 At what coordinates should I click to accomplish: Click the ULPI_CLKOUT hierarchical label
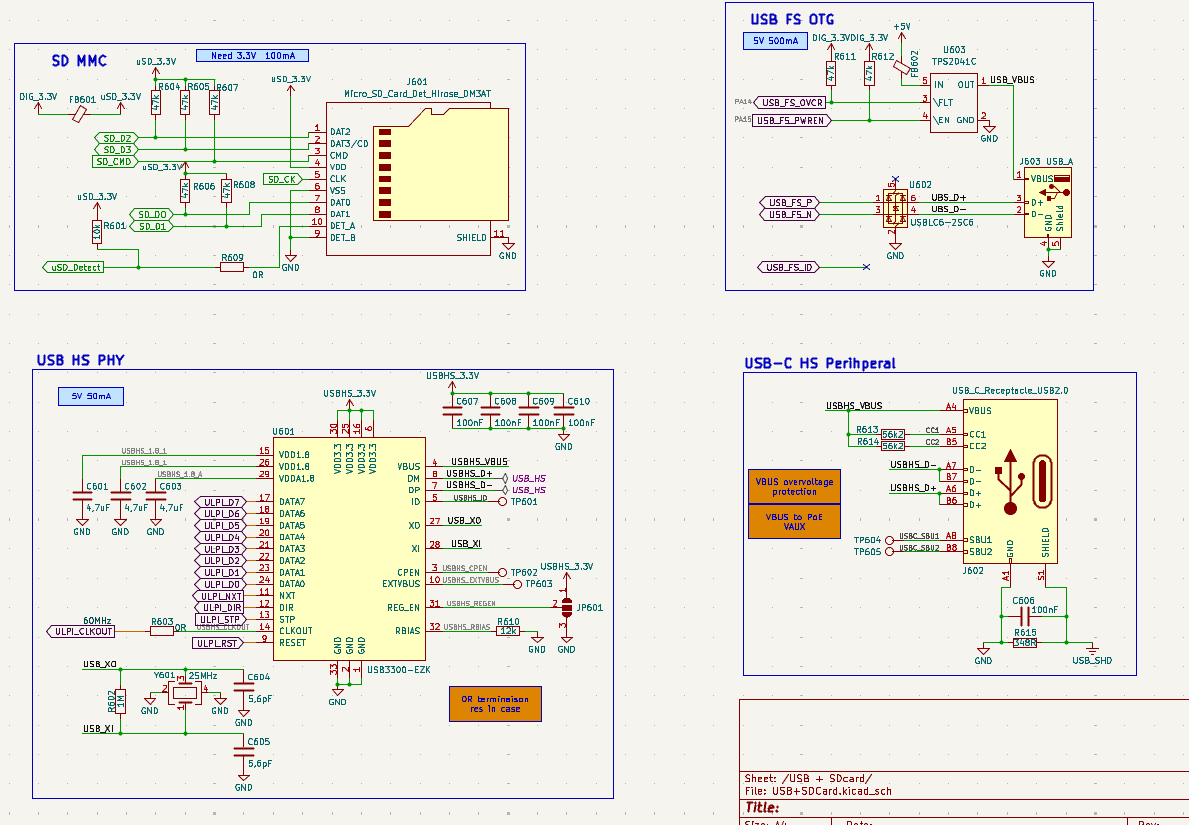click(82, 631)
